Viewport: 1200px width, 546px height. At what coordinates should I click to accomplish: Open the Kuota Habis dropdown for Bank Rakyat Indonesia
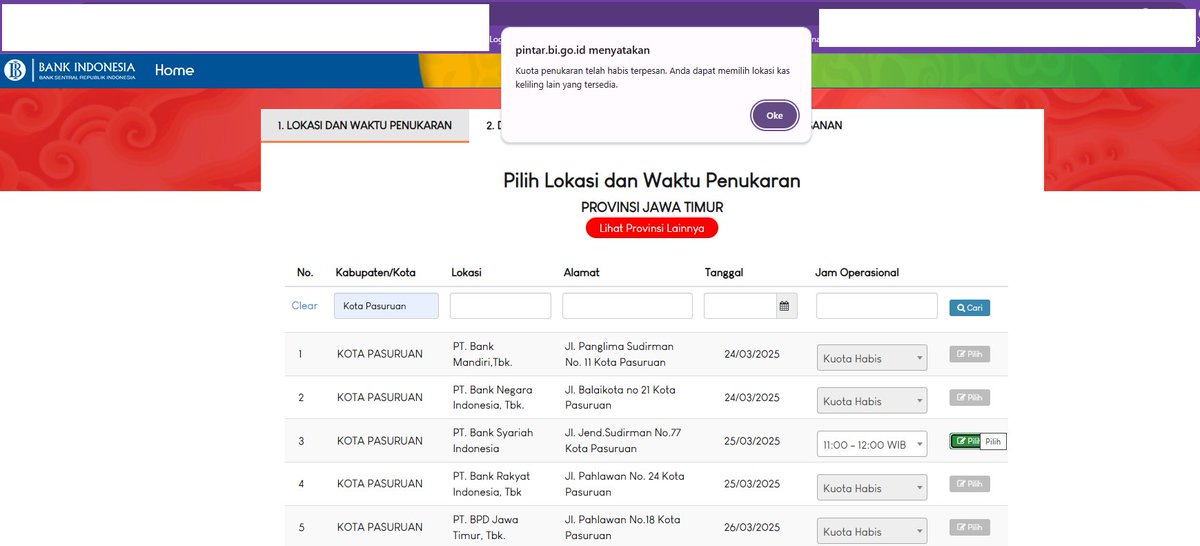(x=872, y=488)
